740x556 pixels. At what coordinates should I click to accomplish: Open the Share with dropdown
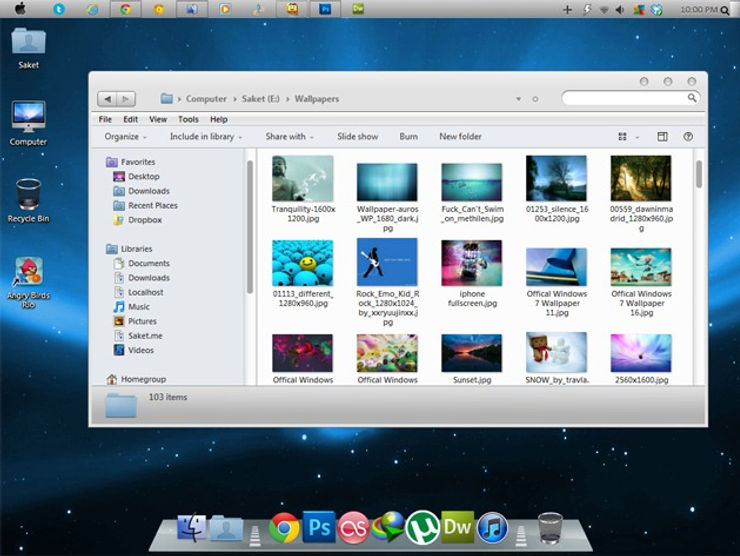pyautogui.click(x=289, y=136)
